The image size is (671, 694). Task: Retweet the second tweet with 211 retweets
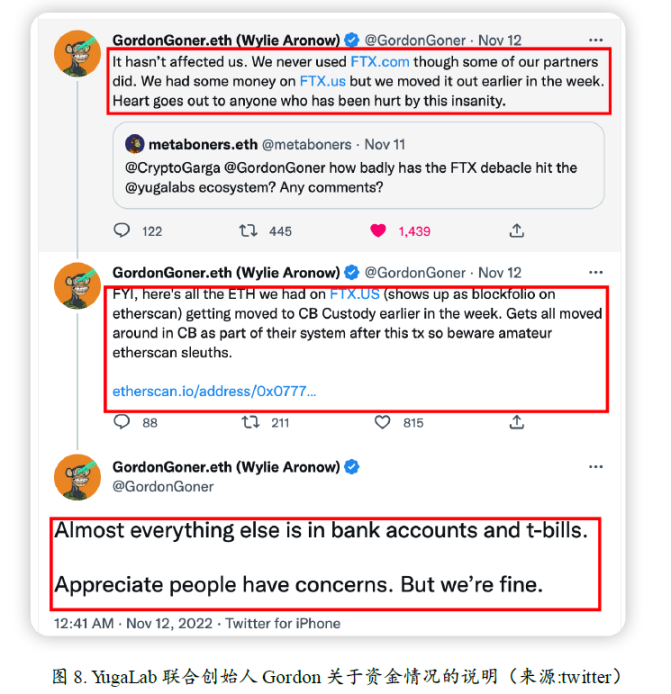250,422
